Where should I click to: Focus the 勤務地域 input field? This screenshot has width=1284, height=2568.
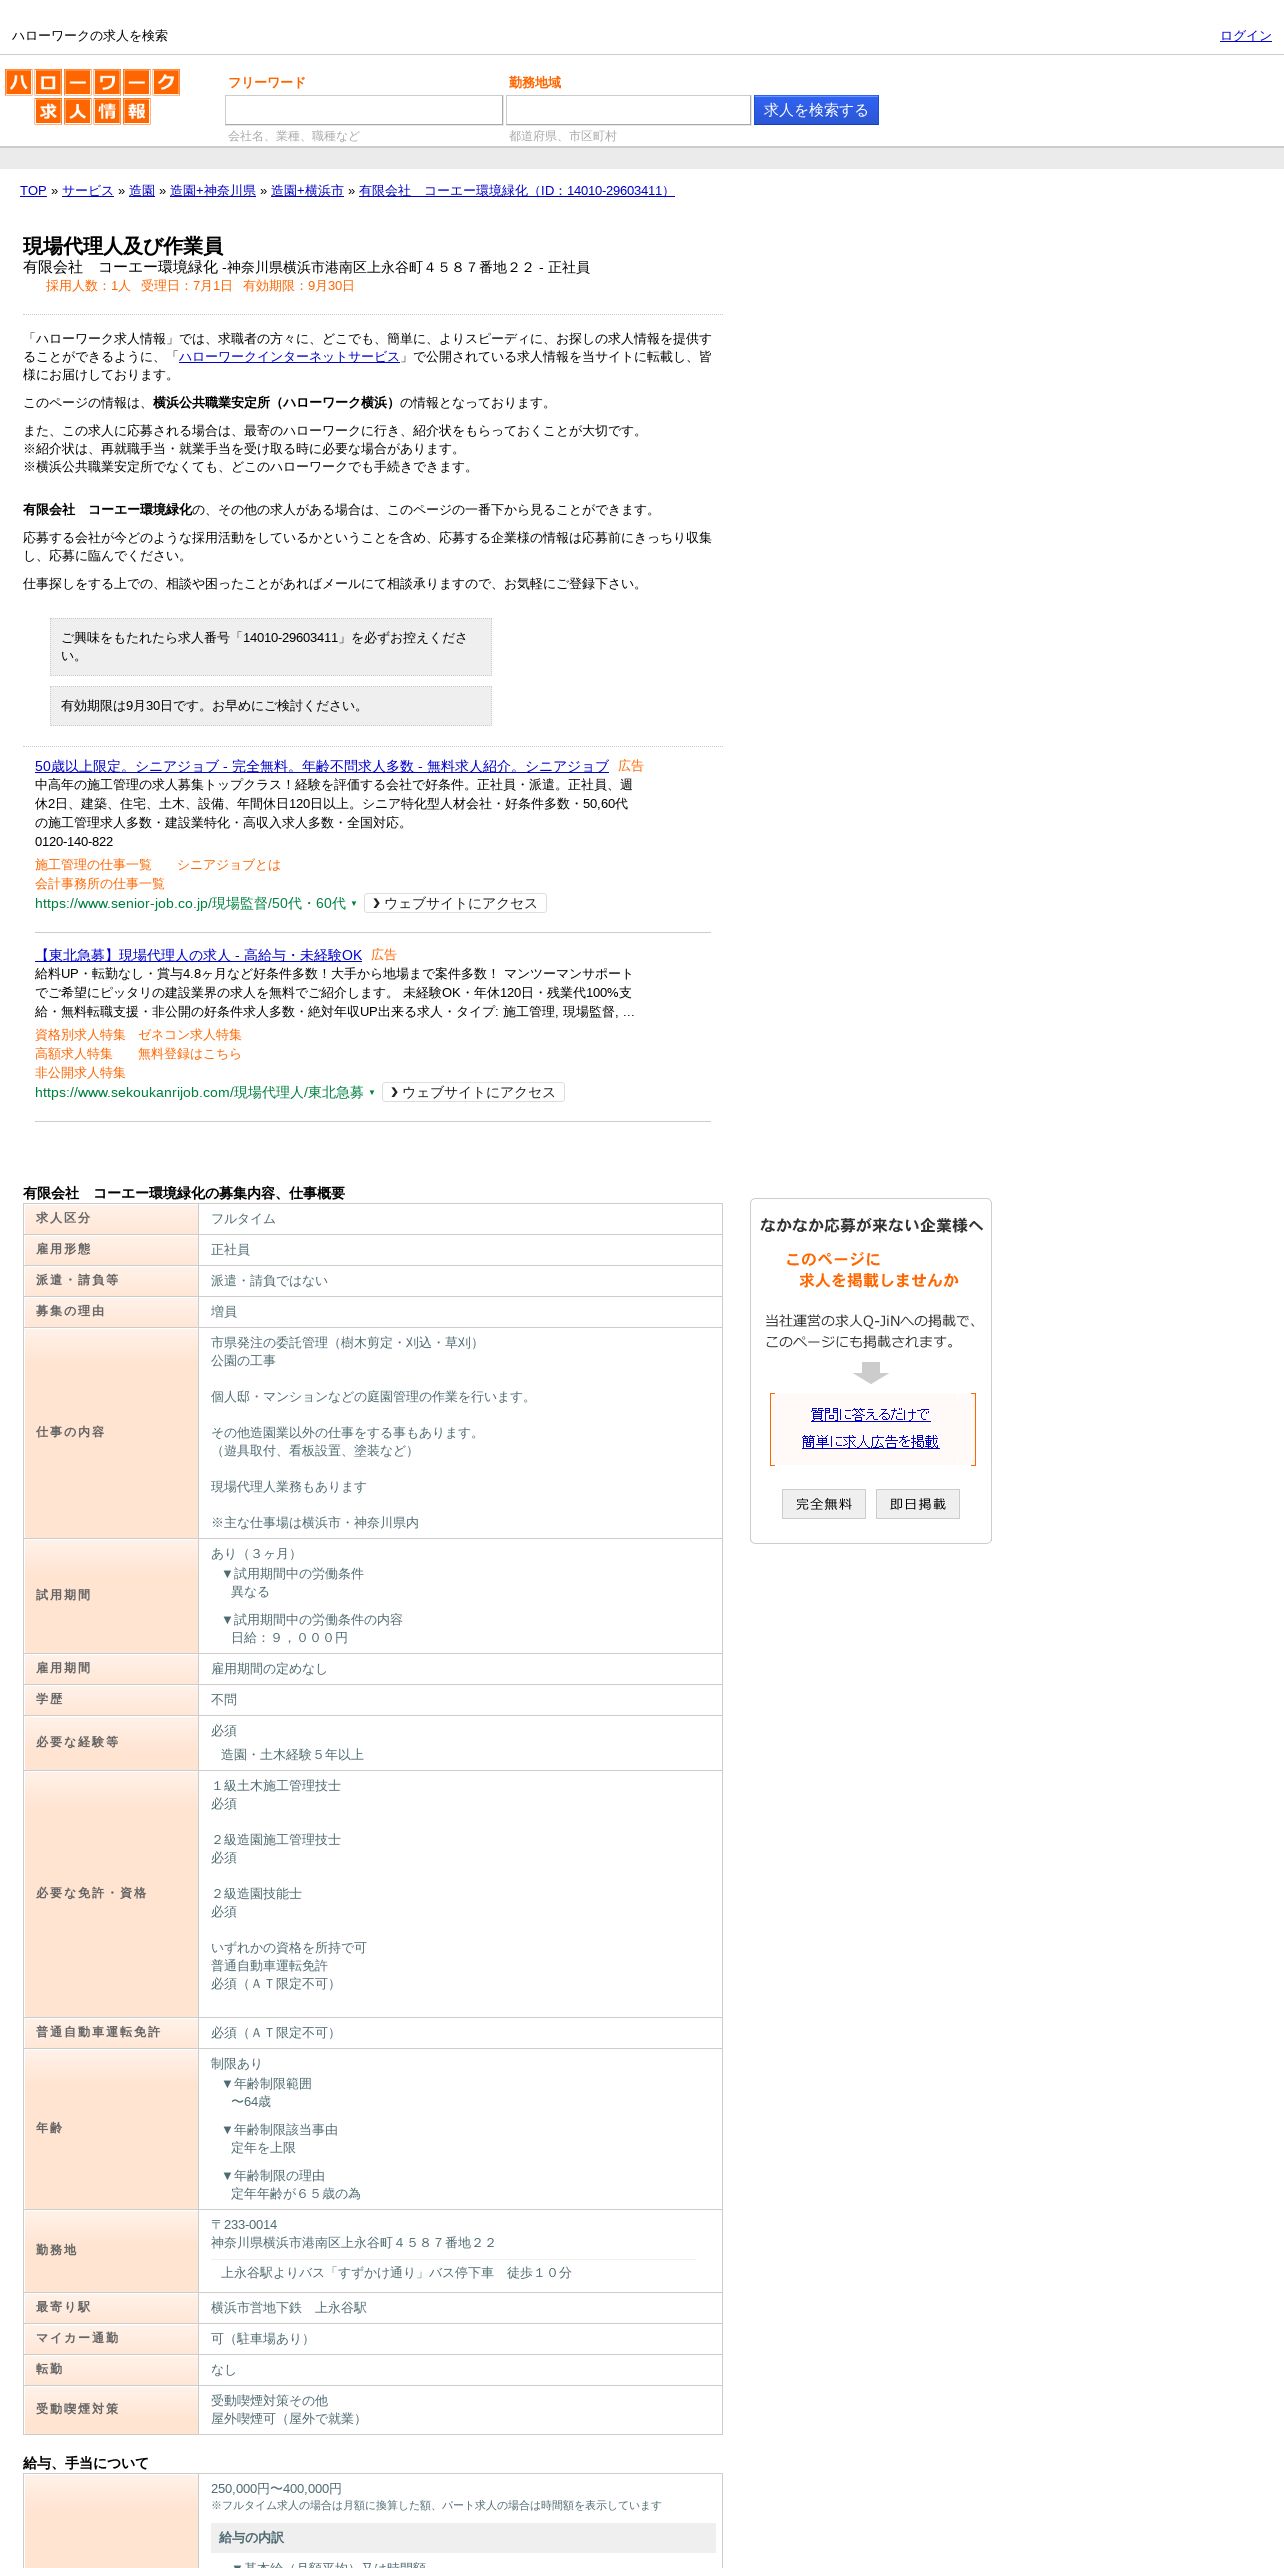coord(628,110)
